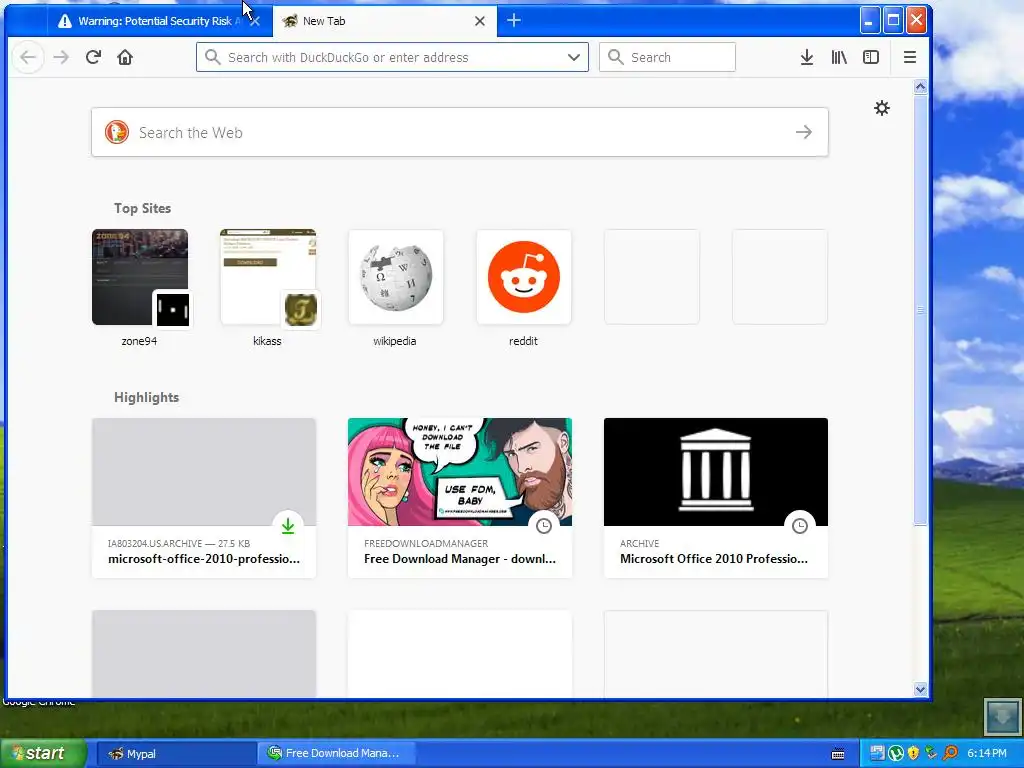
Task: Toggle the sidebars icon in toolbar
Action: click(x=871, y=57)
